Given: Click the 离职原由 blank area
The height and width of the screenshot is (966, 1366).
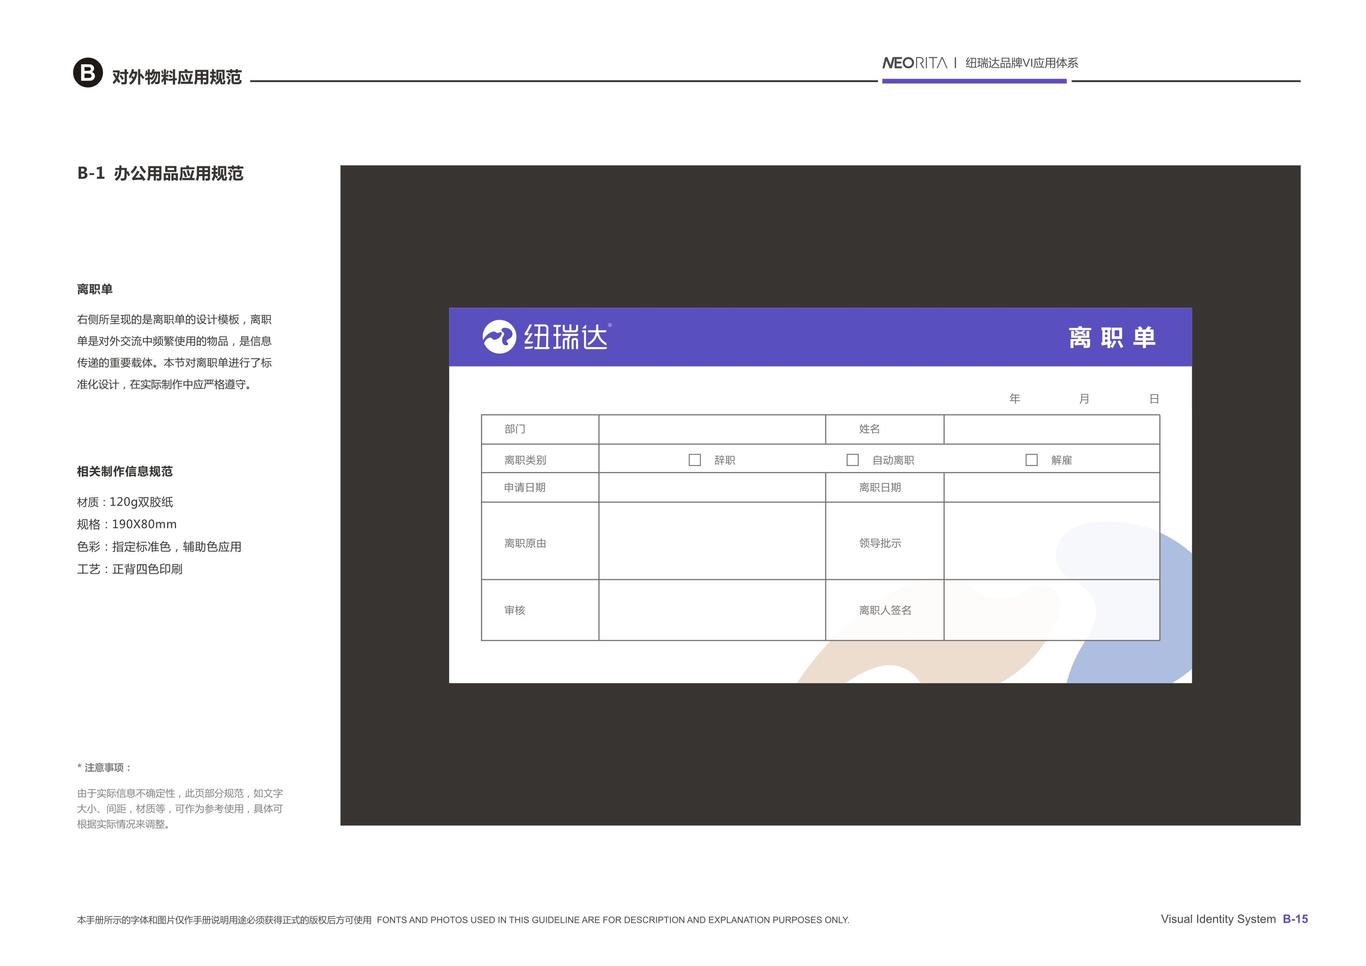Looking at the screenshot, I should (712, 541).
